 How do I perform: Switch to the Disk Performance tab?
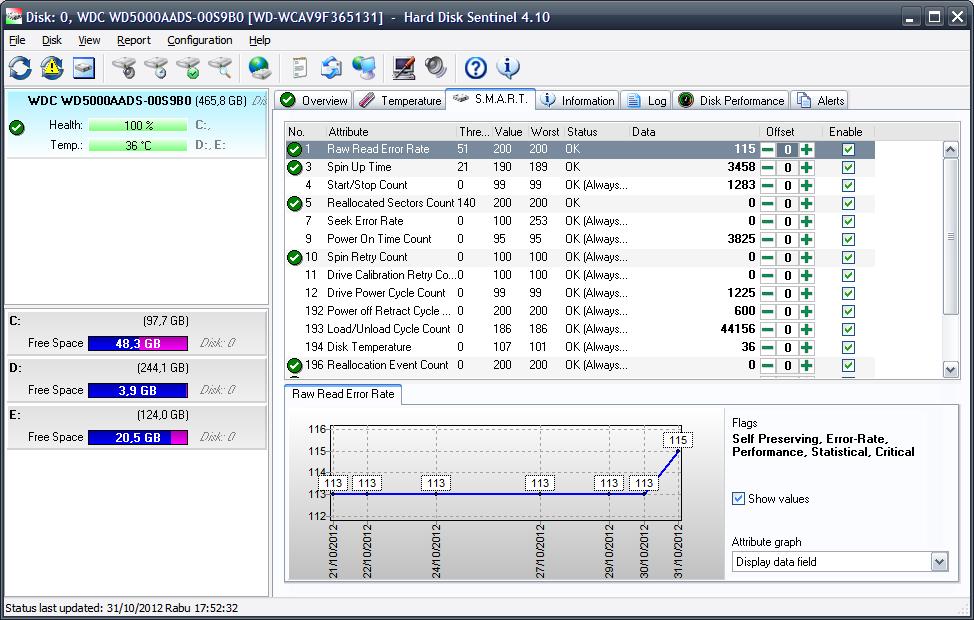tap(731, 100)
